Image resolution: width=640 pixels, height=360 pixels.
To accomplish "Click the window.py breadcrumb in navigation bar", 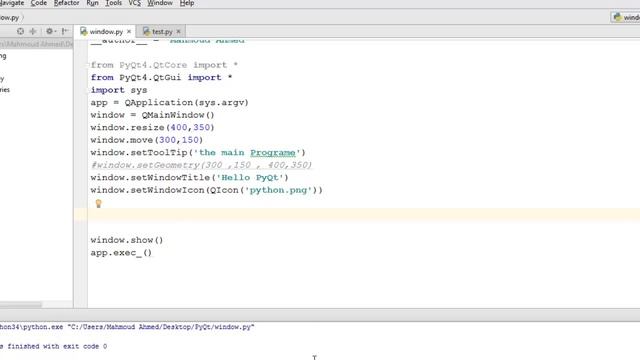I will (9, 18).
